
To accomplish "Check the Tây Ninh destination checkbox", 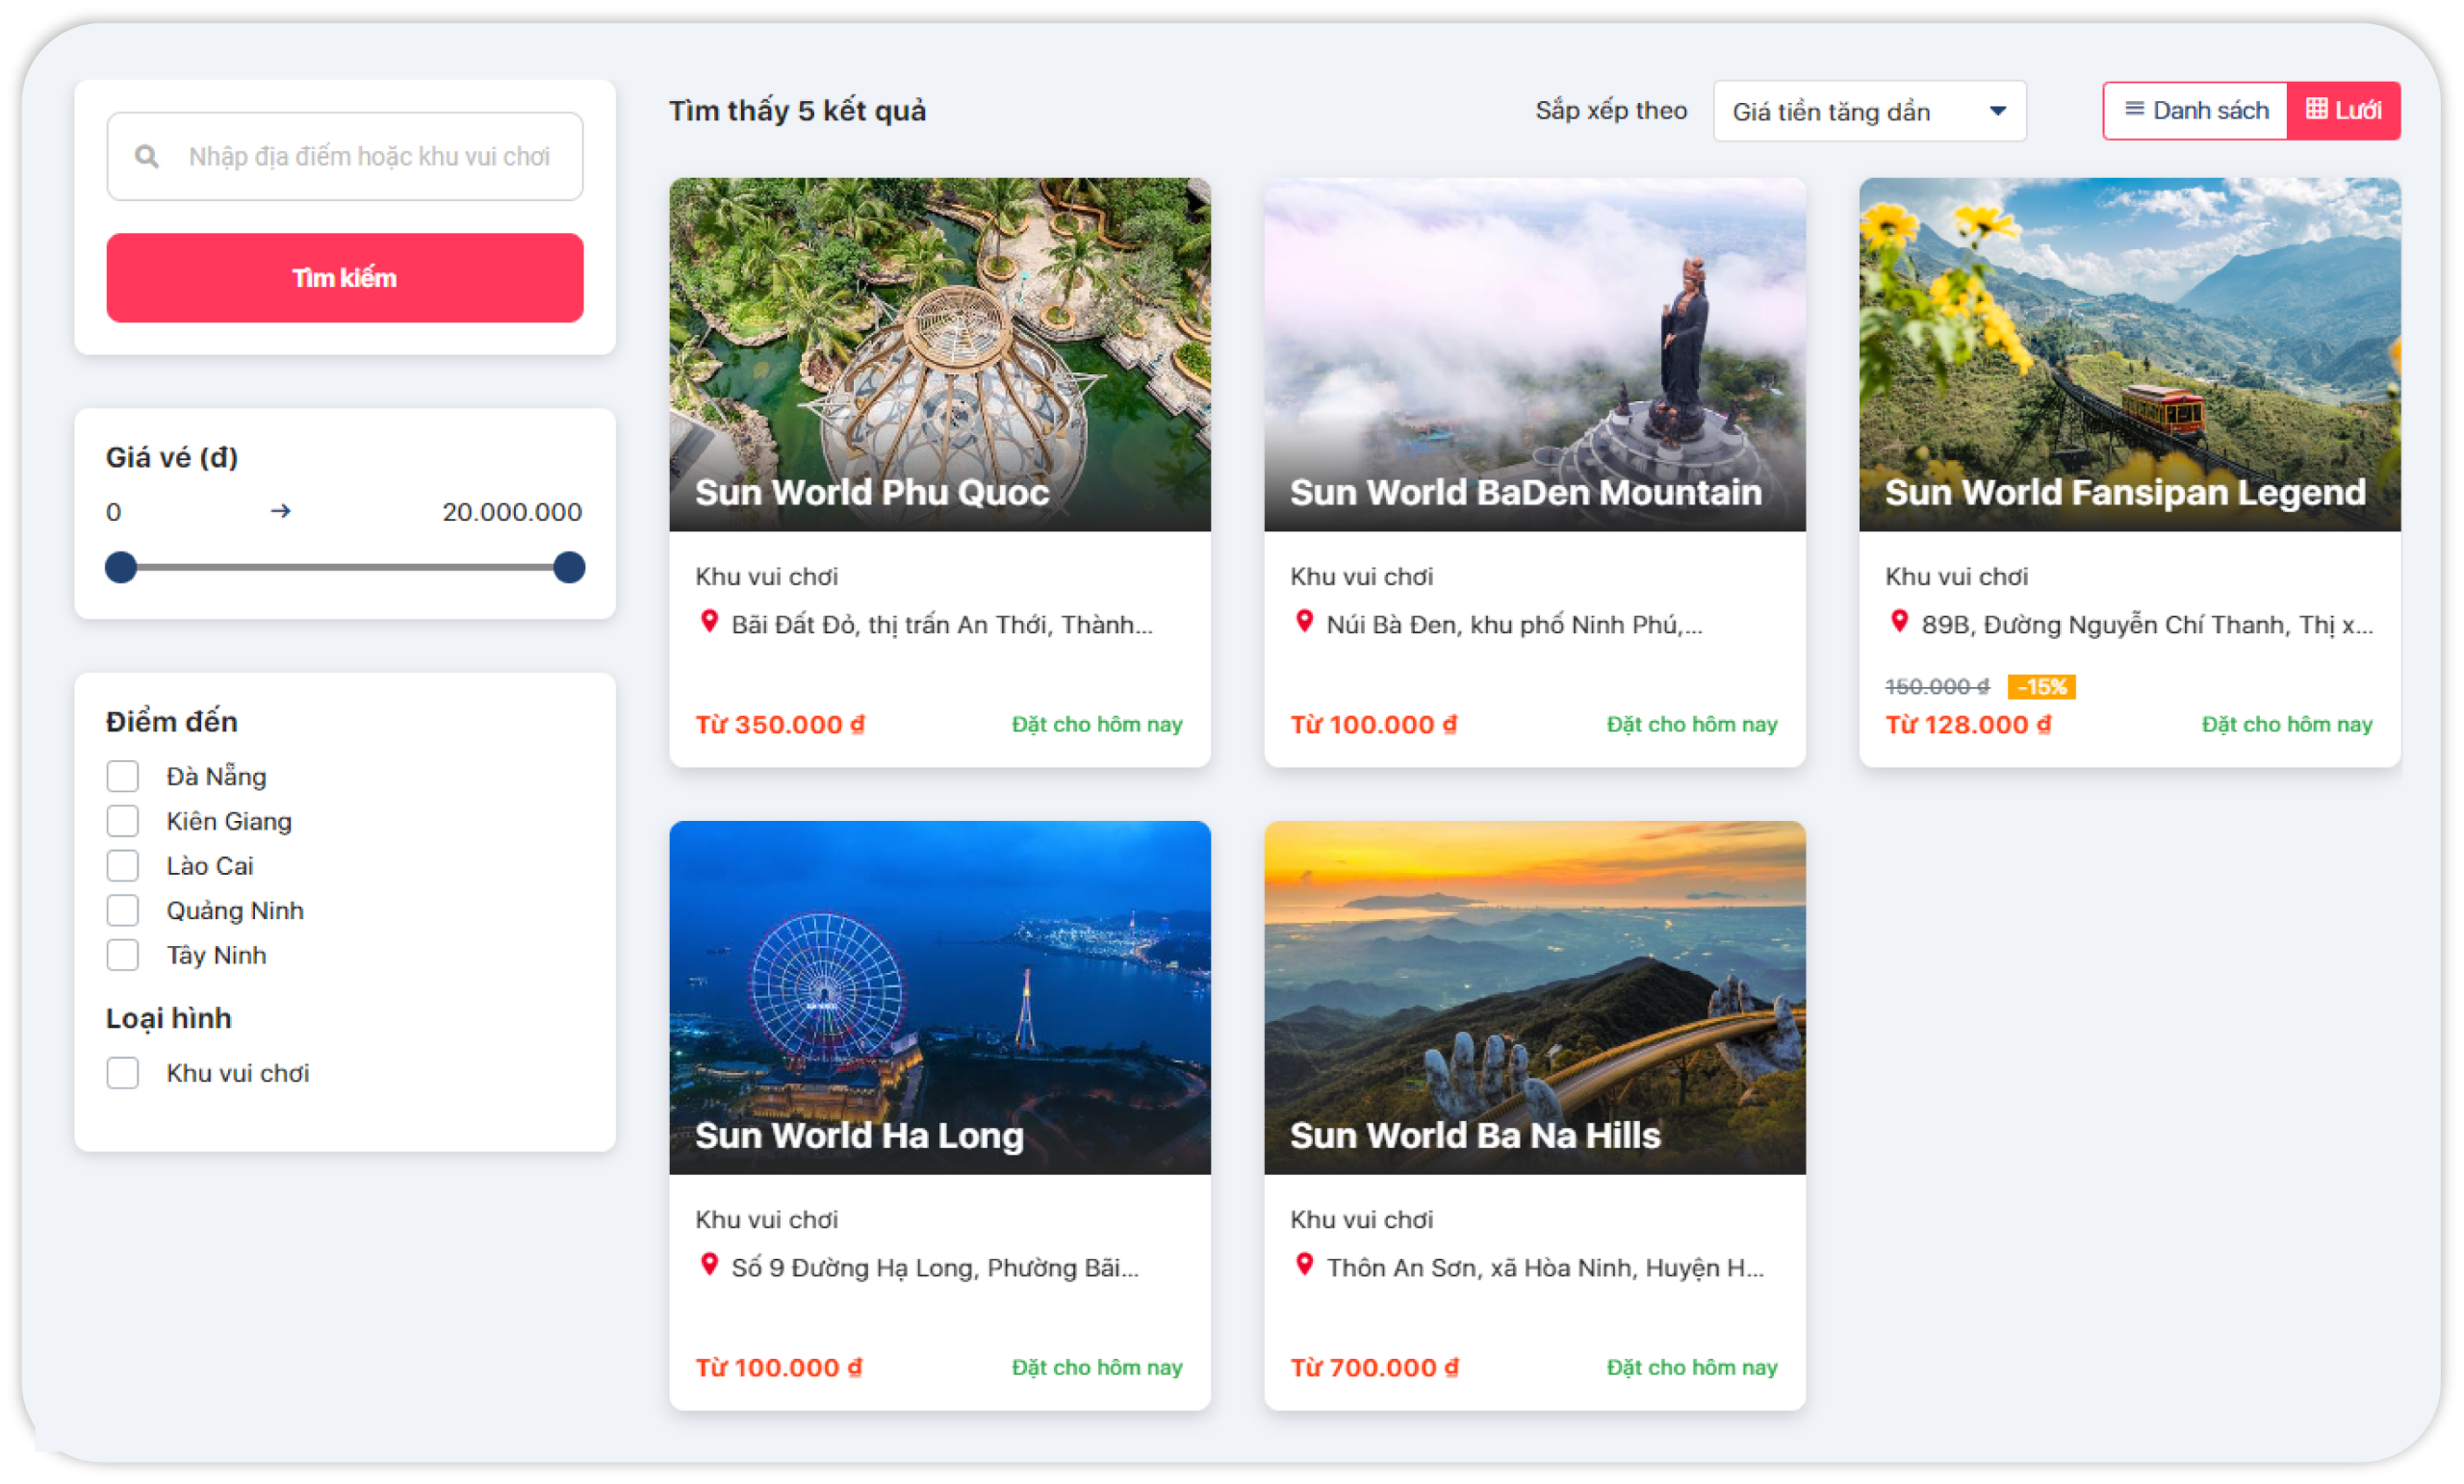I will click(123, 955).
